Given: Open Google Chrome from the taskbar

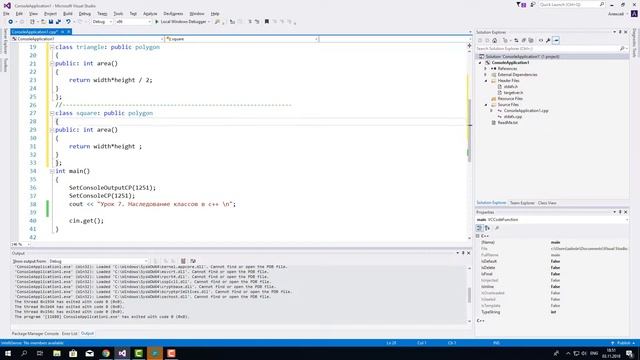Looking at the screenshot, I should click(106, 353).
